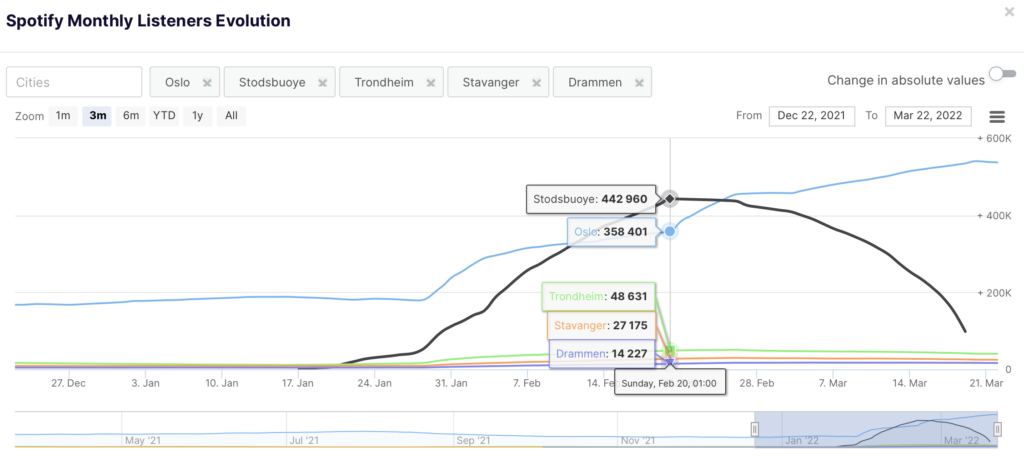Select the 3m zoom range
The height and width of the screenshot is (463, 1024).
[x=97, y=116]
